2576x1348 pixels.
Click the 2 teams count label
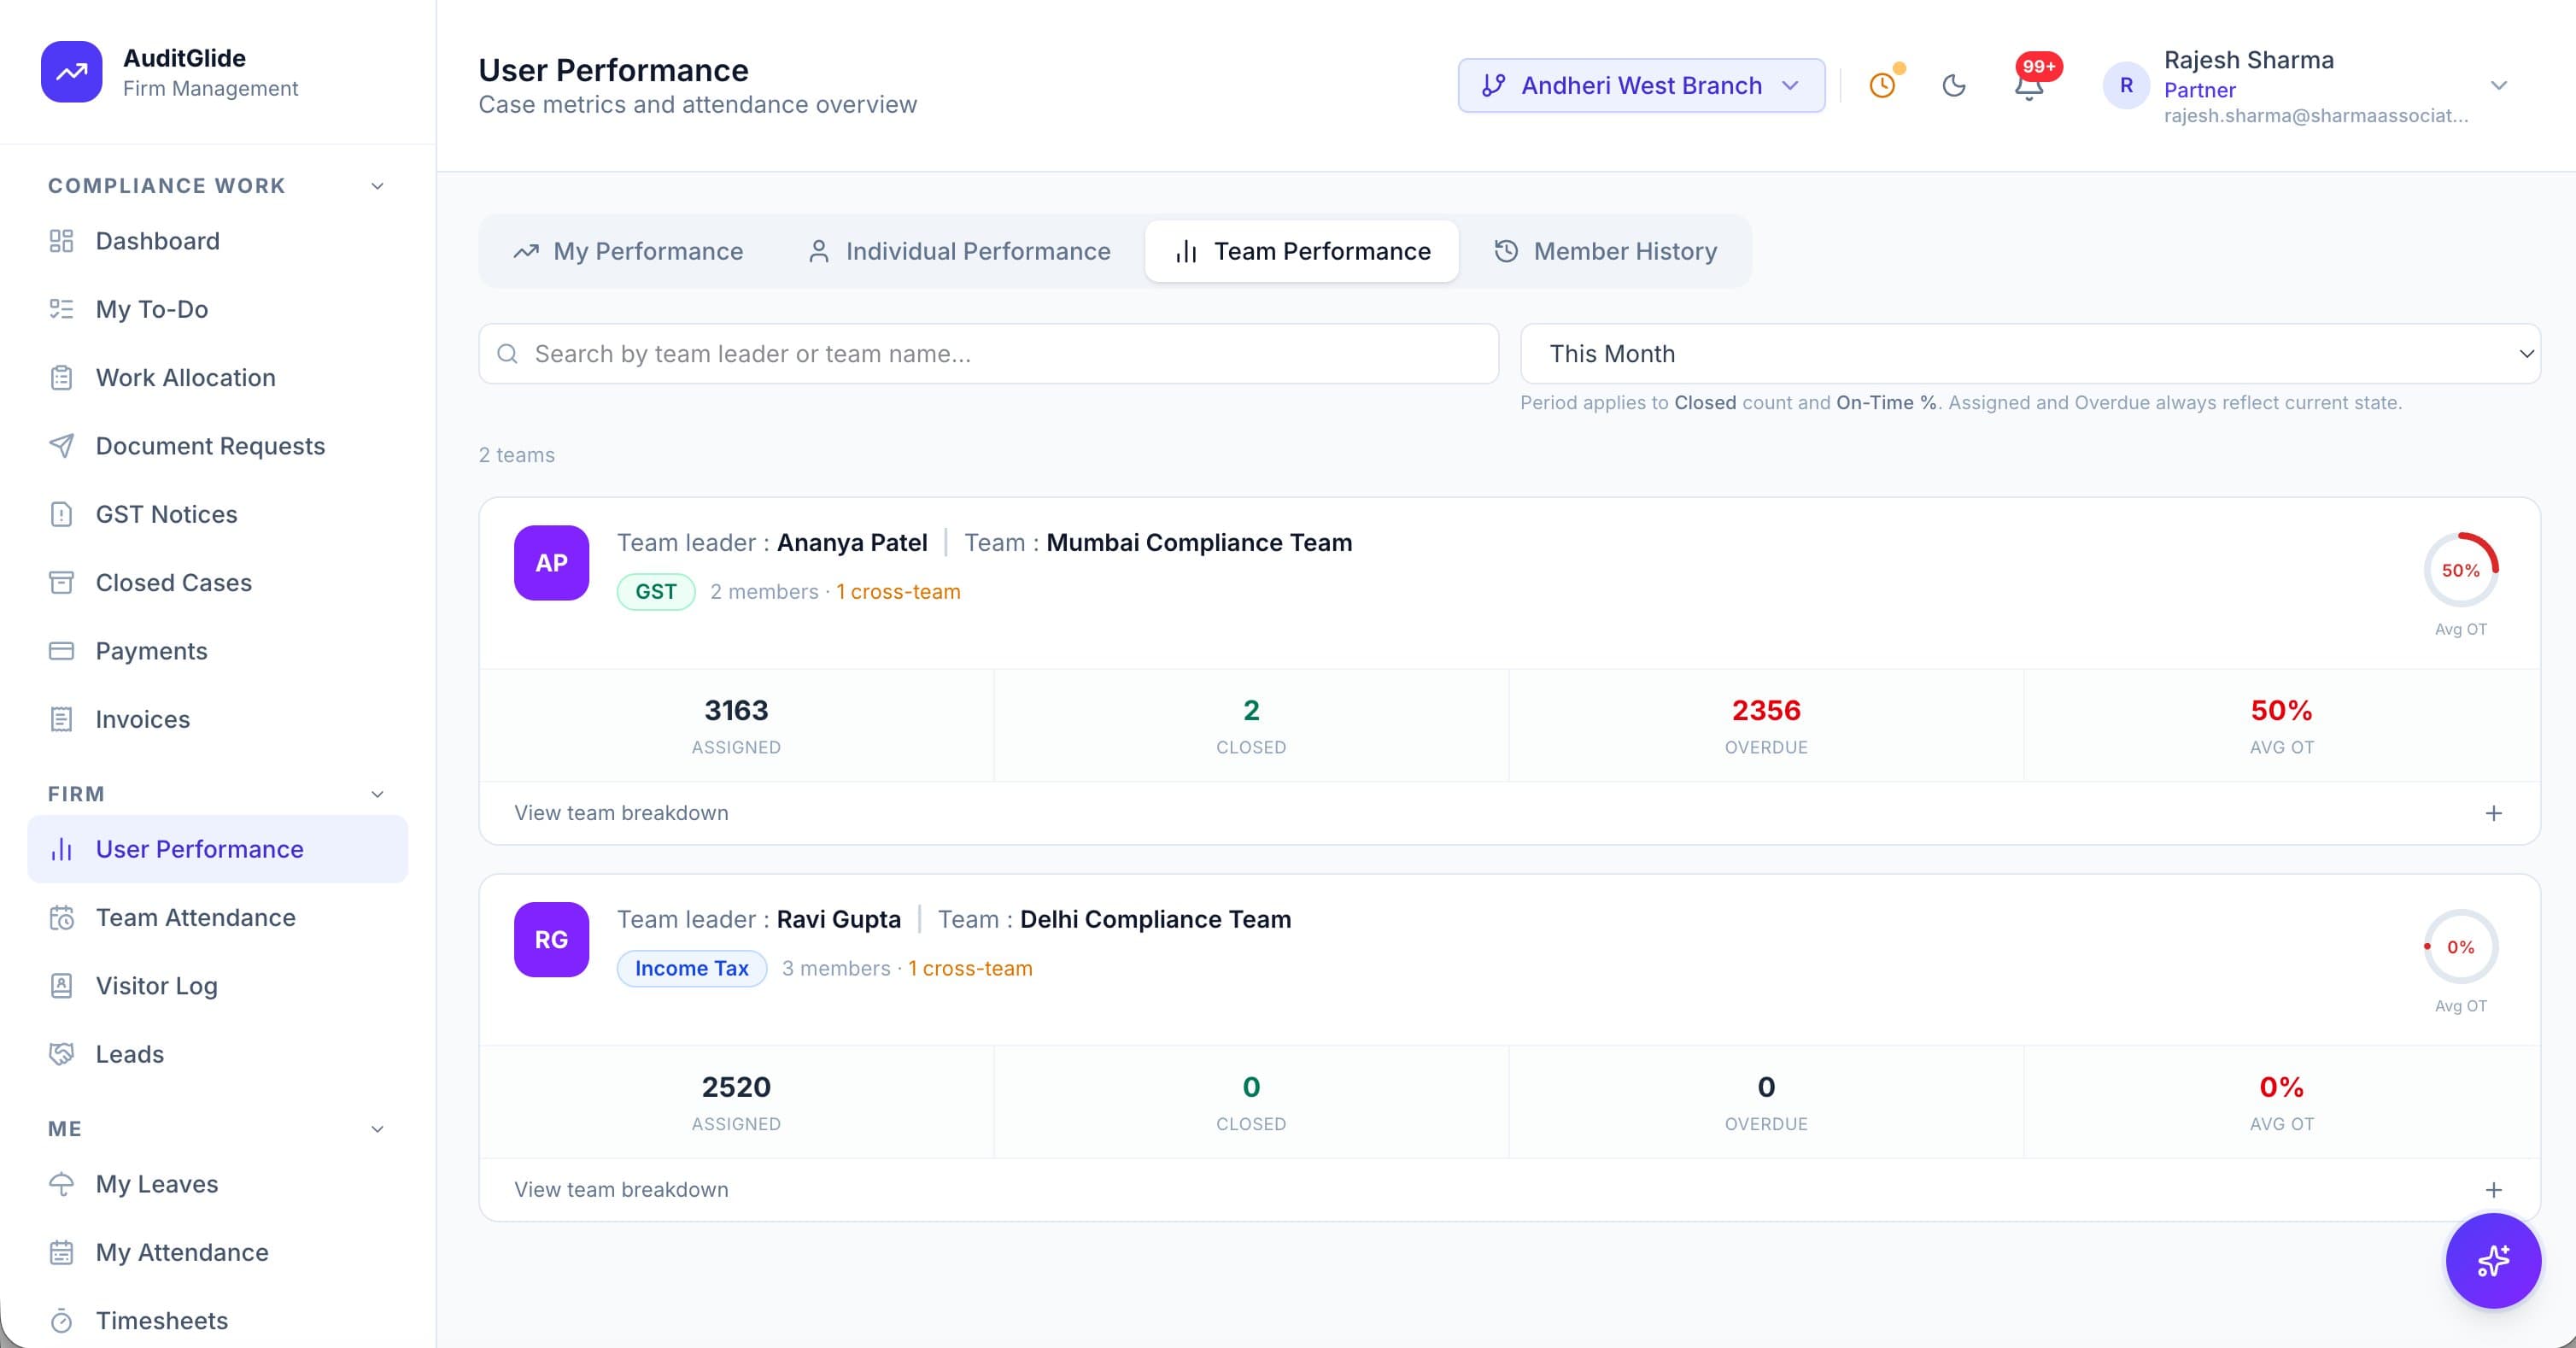517,455
